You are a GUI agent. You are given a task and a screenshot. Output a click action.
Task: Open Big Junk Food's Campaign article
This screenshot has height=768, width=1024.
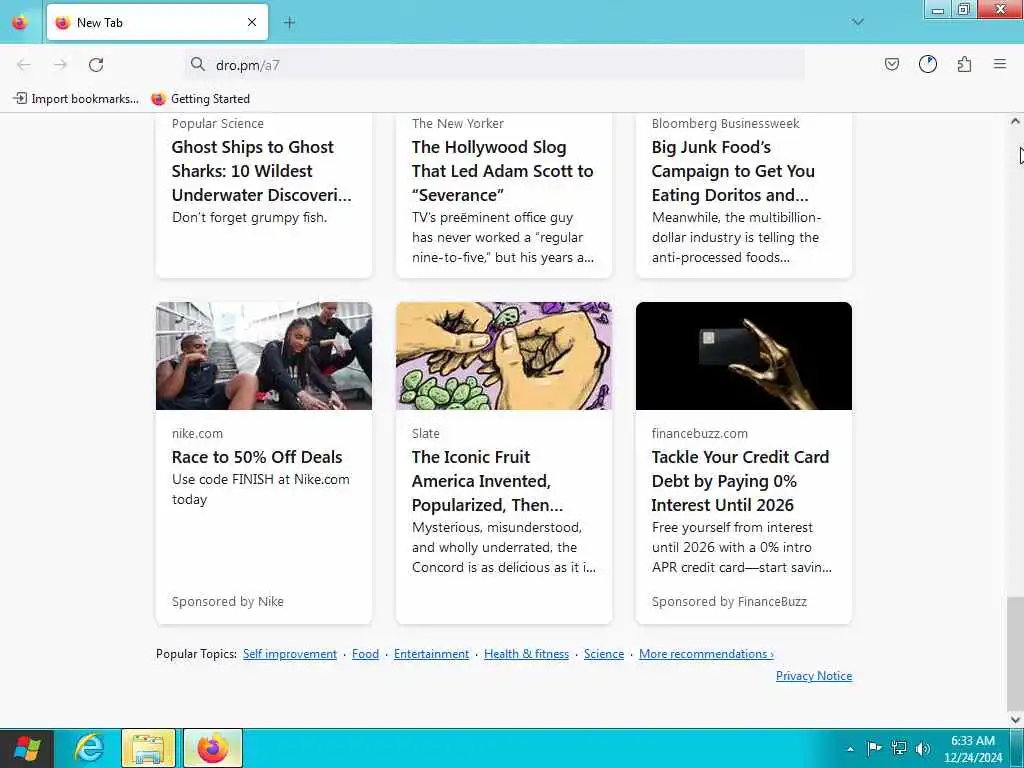point(733,171)
